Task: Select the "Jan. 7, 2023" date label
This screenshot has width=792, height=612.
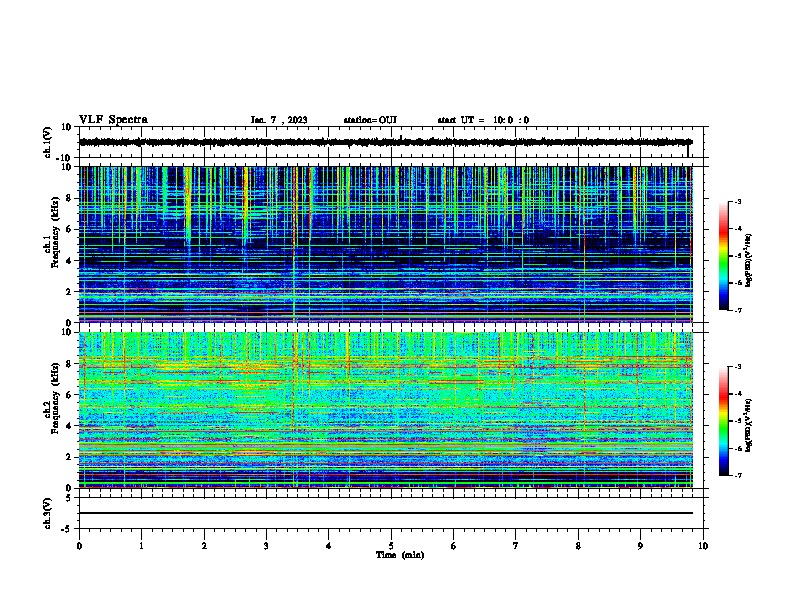Action: point(279,120)
